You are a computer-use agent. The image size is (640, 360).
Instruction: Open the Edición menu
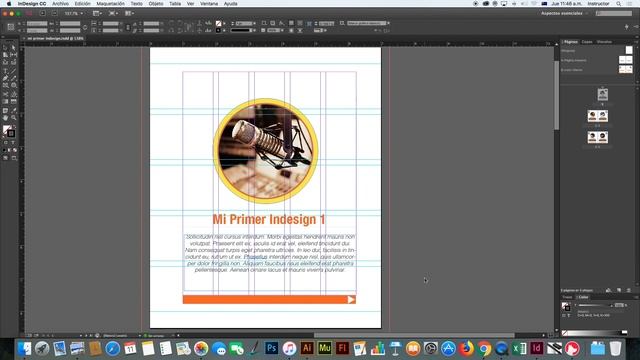tap(82, 4)
